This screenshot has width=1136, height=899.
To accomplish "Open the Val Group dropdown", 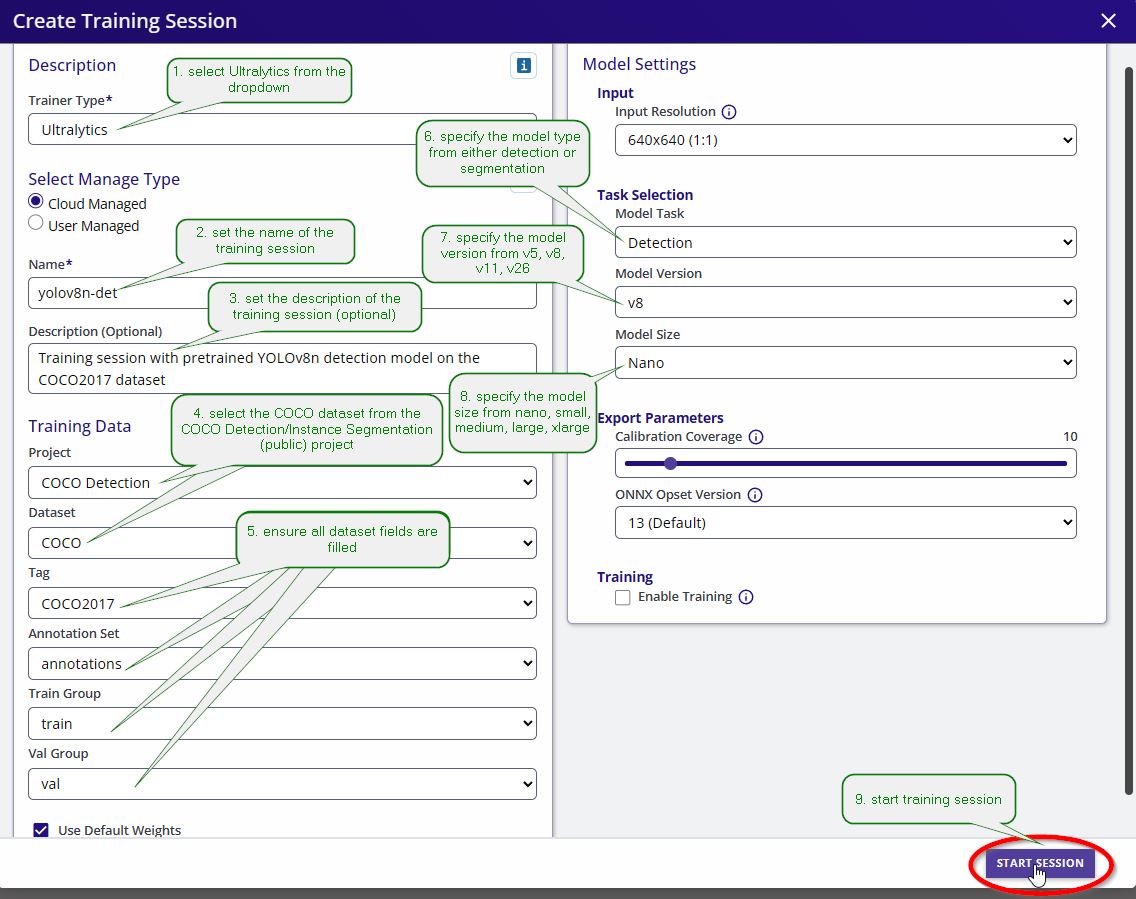I will click(x=283, y=784).
